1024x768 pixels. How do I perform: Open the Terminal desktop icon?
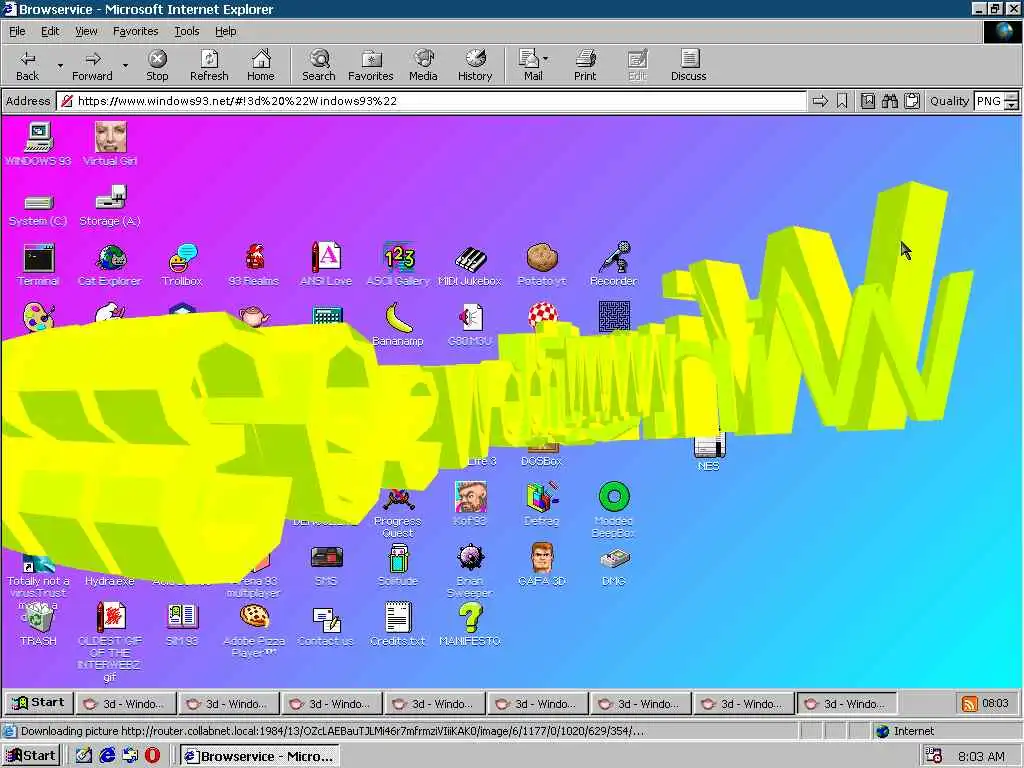coord(39,265)
